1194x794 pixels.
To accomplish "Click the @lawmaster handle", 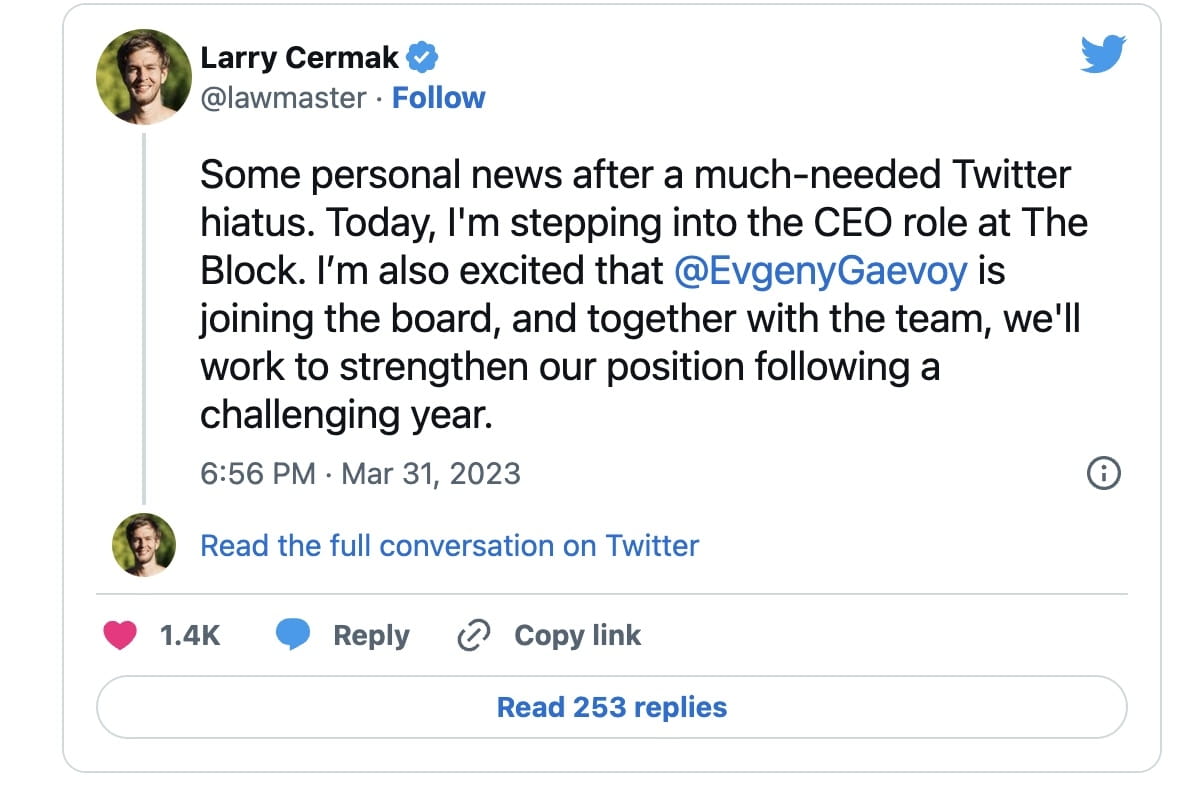I will (x=283, y=98).
